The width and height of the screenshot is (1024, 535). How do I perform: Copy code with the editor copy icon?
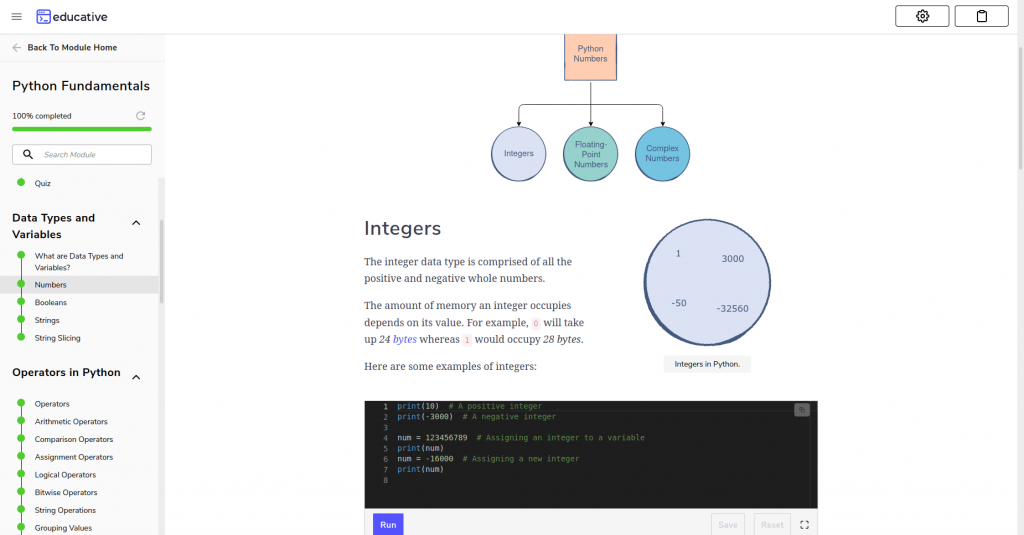[x=802, y=410]
